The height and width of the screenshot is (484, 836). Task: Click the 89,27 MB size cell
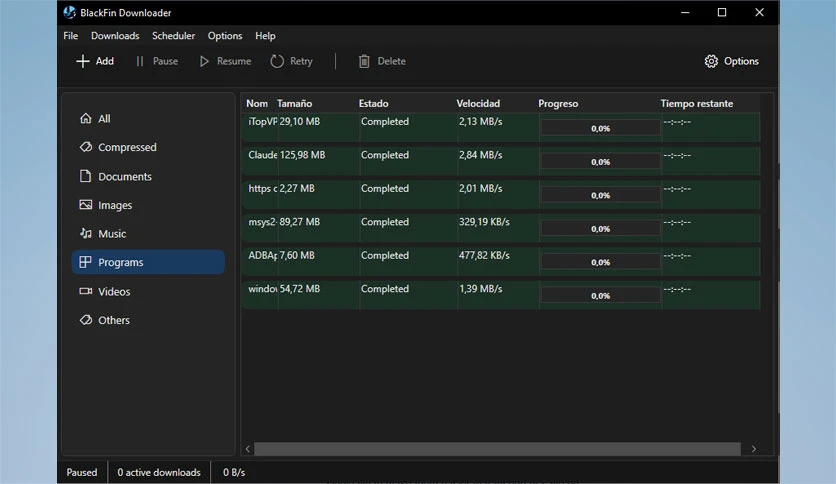(x=300, y=222)
